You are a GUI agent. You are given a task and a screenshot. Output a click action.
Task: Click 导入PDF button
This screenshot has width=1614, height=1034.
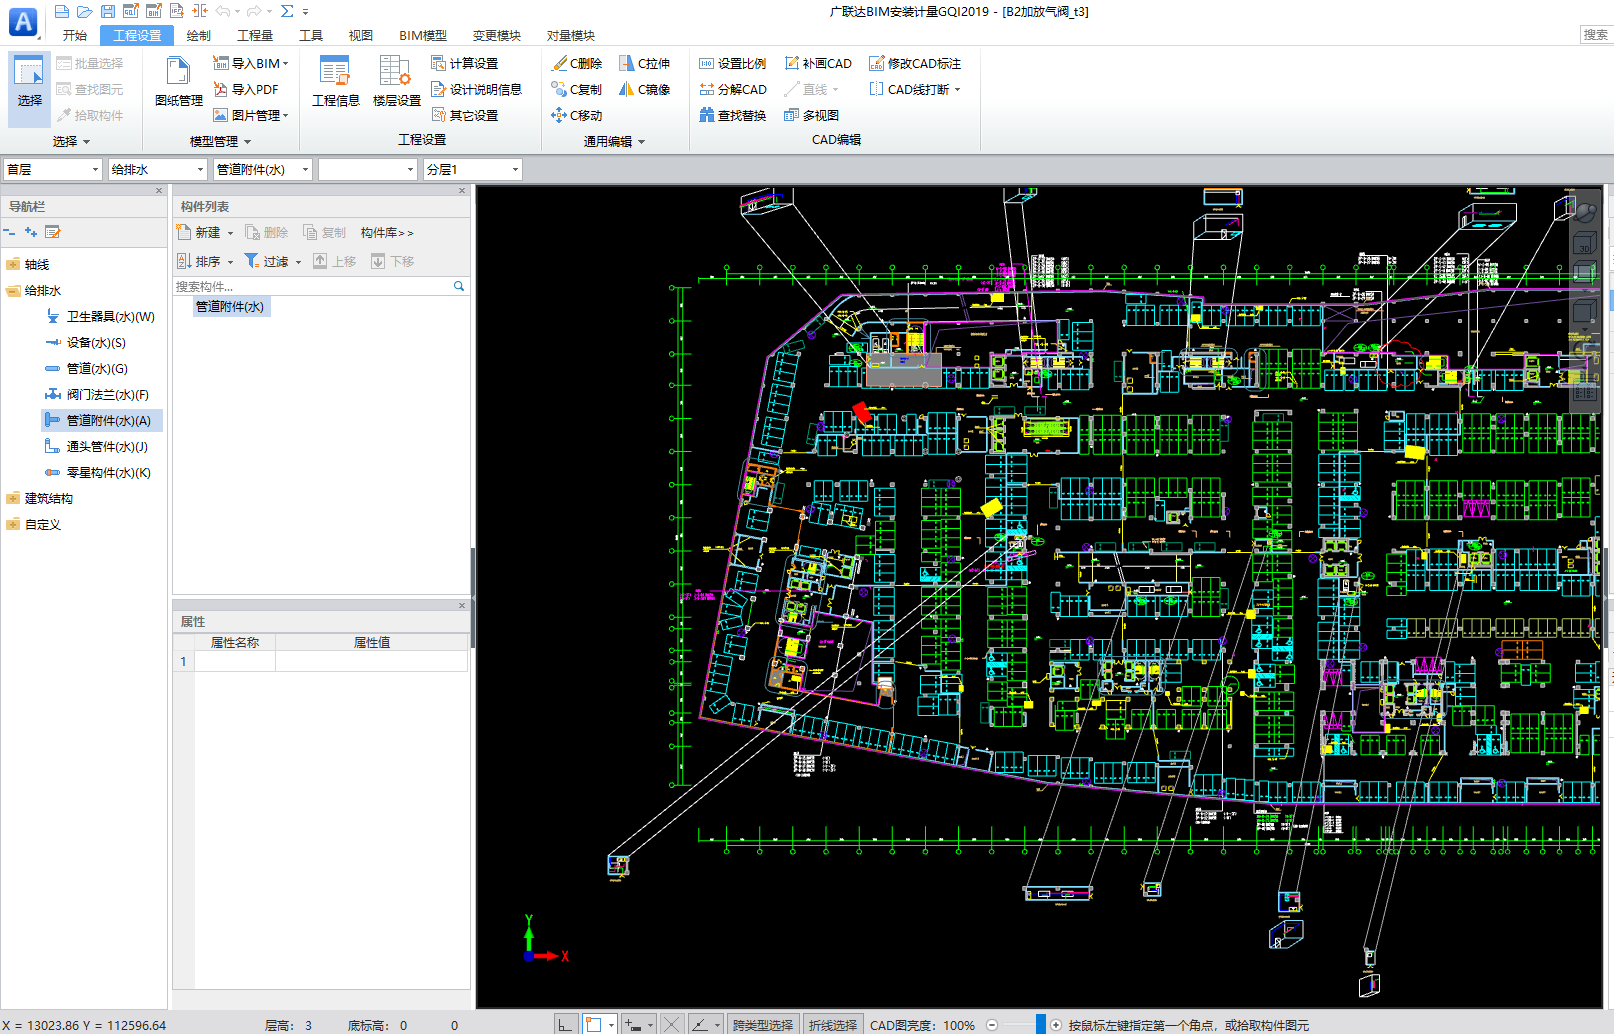[x=246, y=89]
